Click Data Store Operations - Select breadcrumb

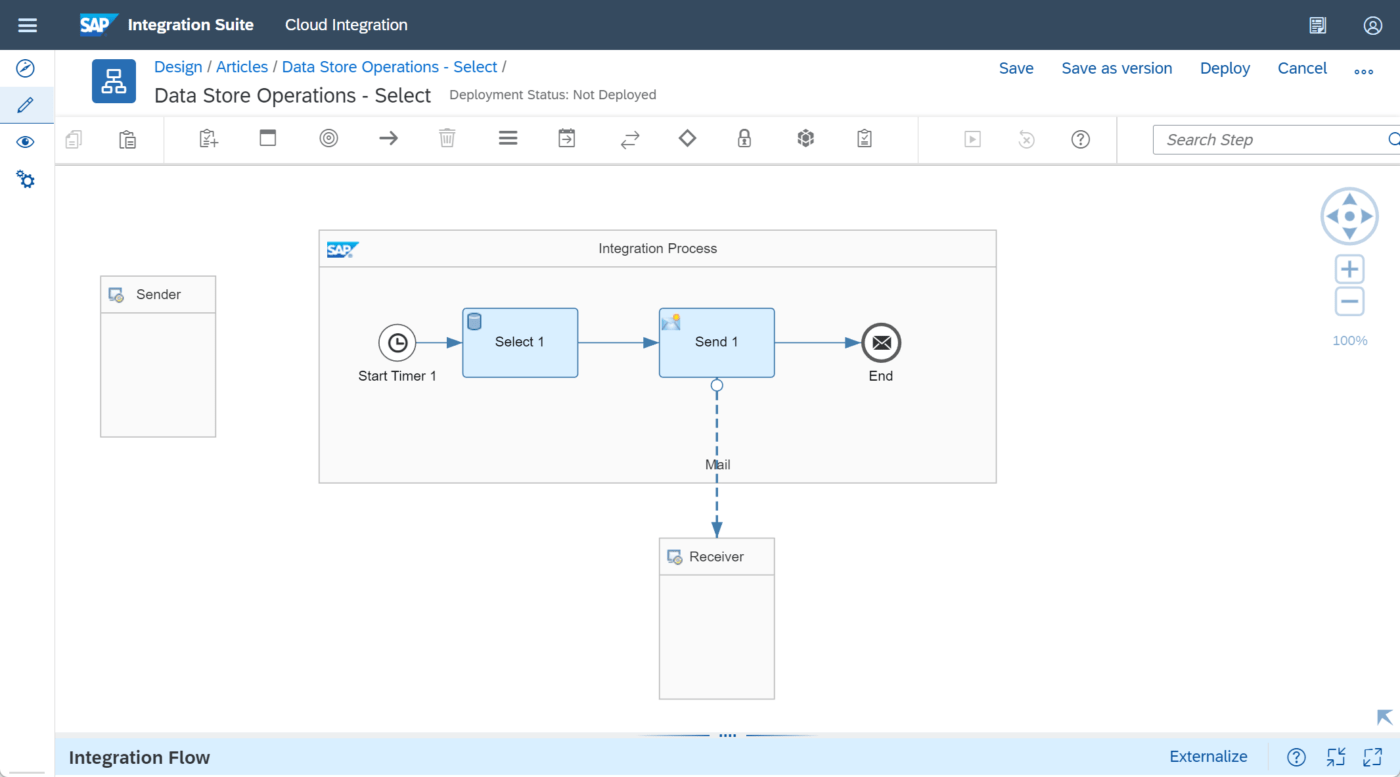(389, 67)
